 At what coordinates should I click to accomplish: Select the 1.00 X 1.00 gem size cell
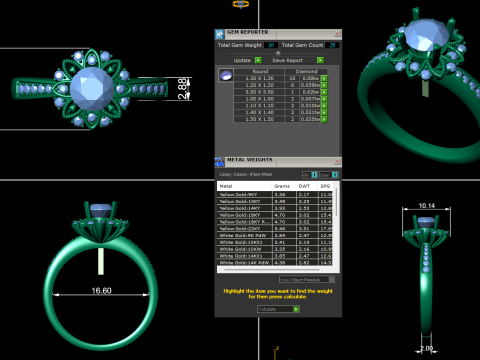coord(259,99)
